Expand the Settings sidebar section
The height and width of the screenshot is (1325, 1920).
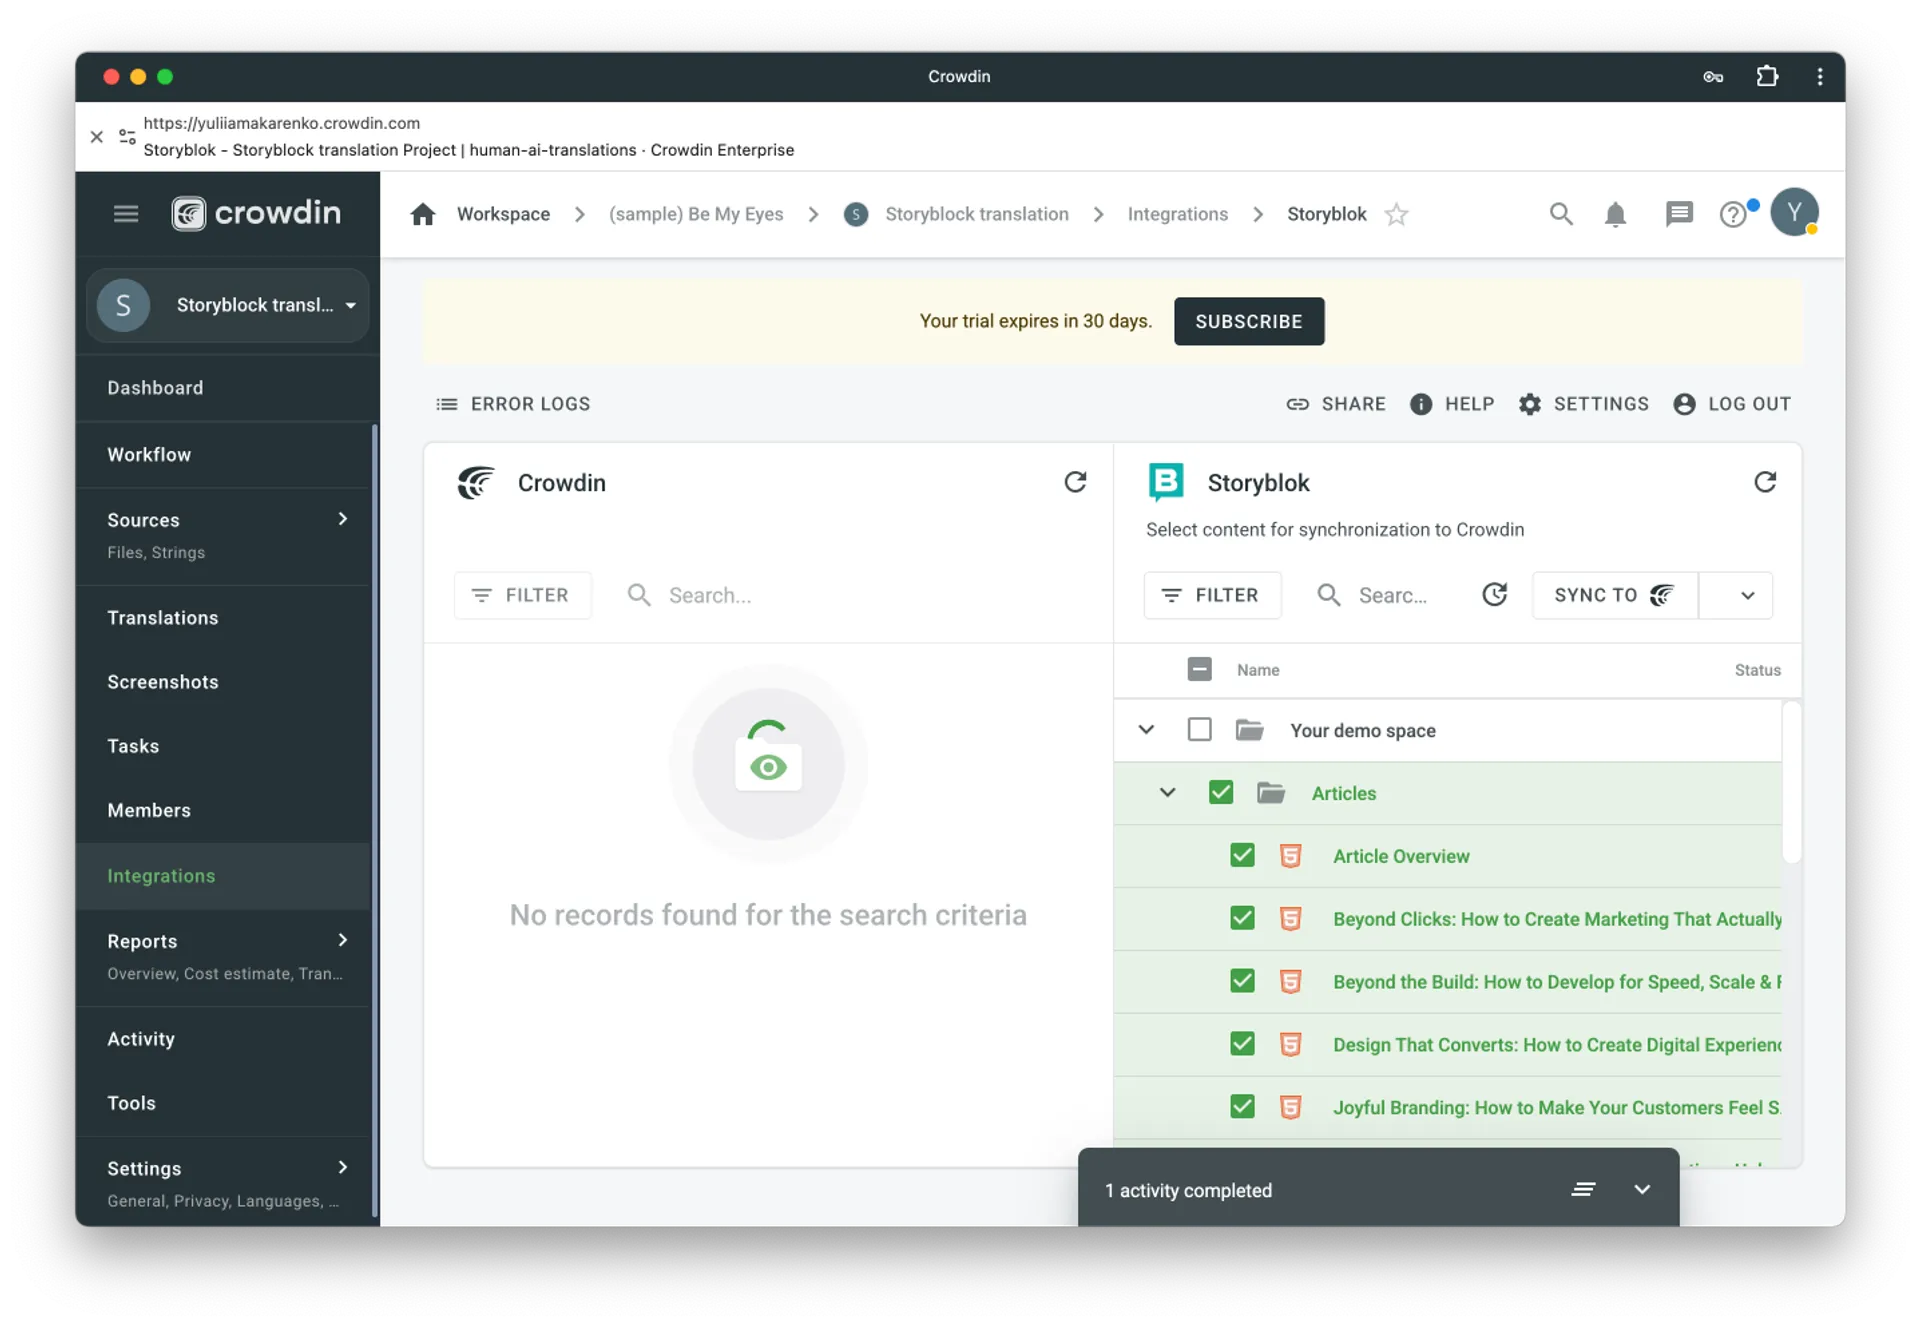342,1167
